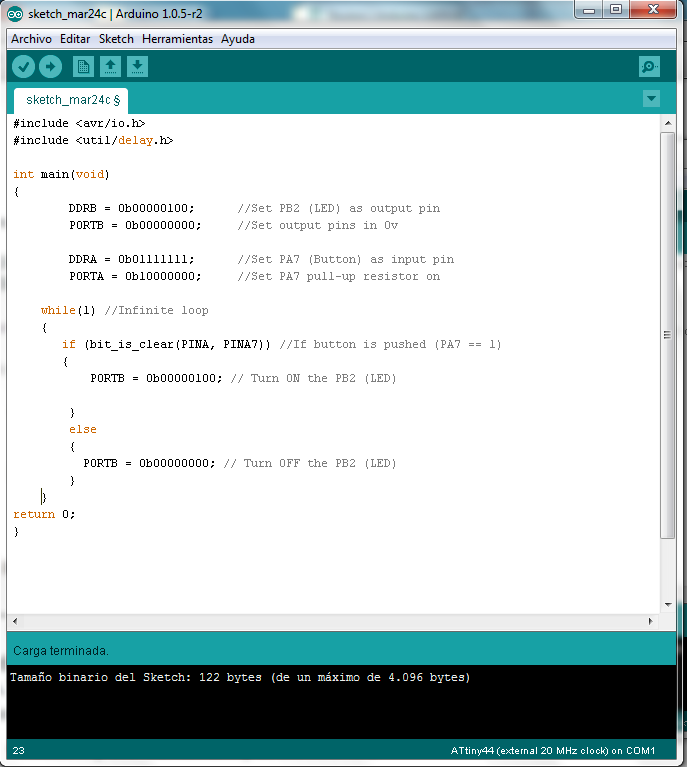Image resolution: width=688 pixels, height=768 pixels.
Task: Click 'DDRB = 0b00000100;' statement
Action: click(132, 208)
